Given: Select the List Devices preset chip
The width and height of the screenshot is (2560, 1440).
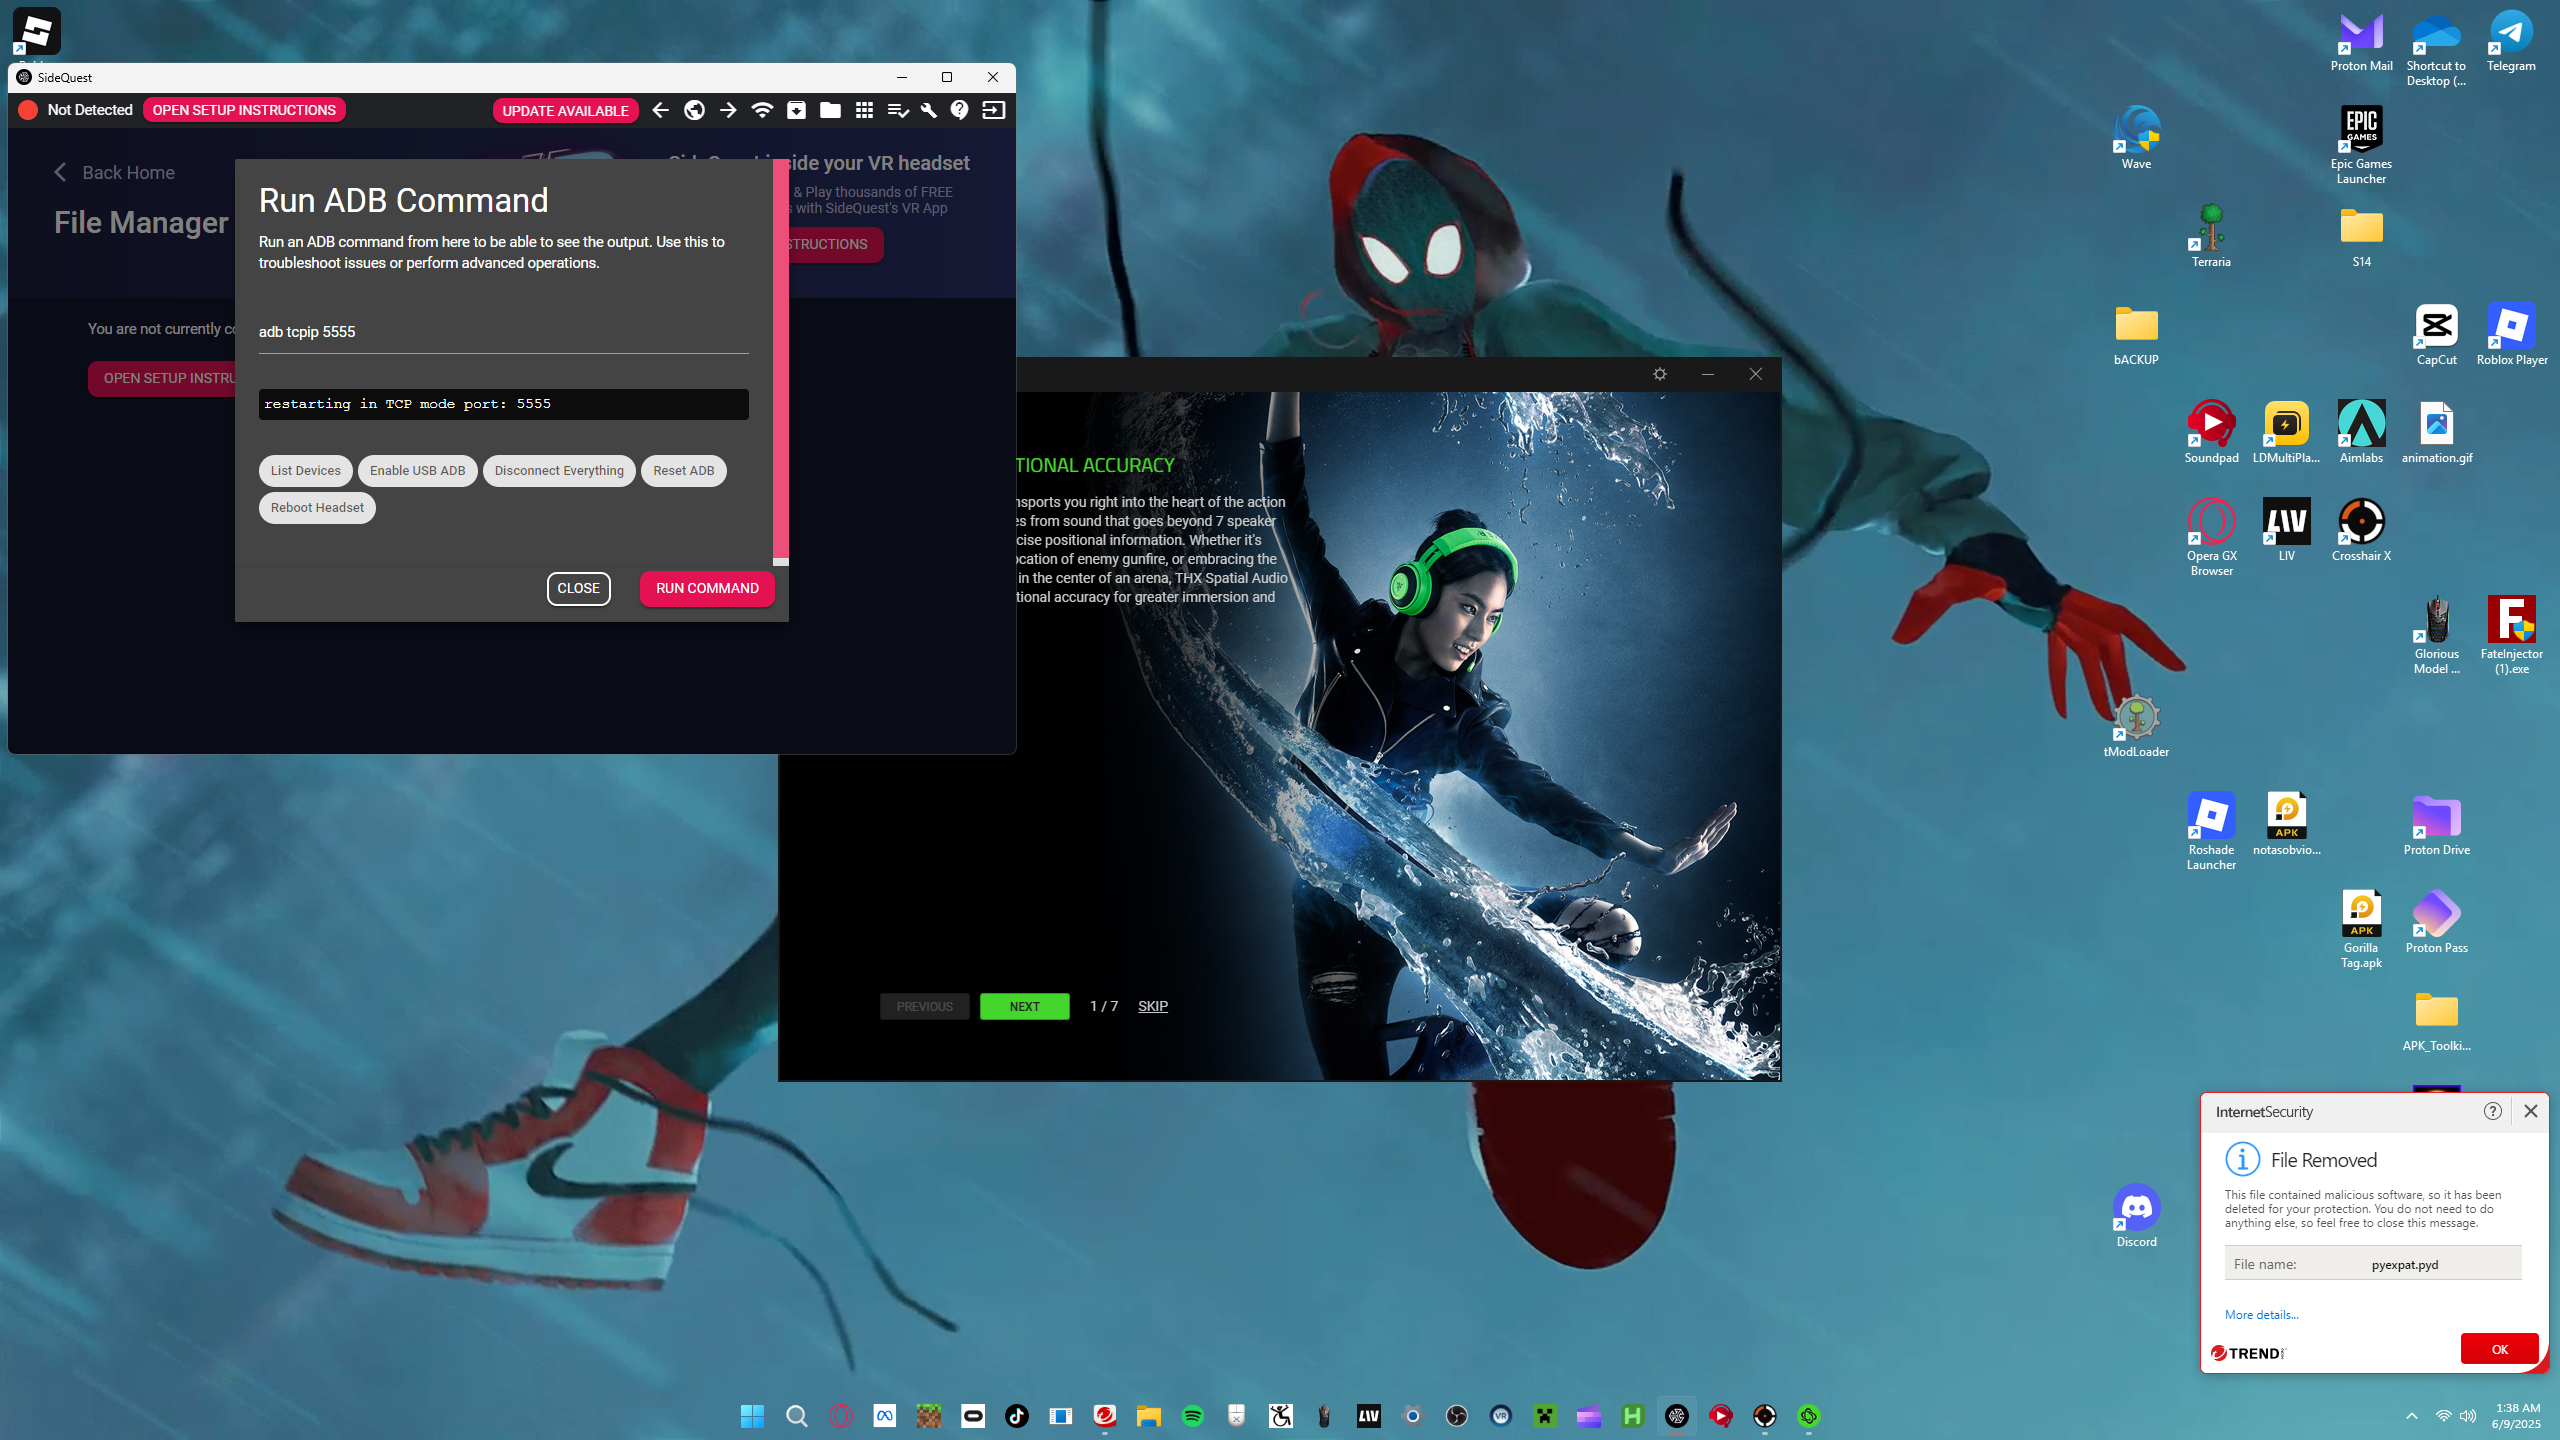Looking at the screenshot, I should [x=305, y=471].
